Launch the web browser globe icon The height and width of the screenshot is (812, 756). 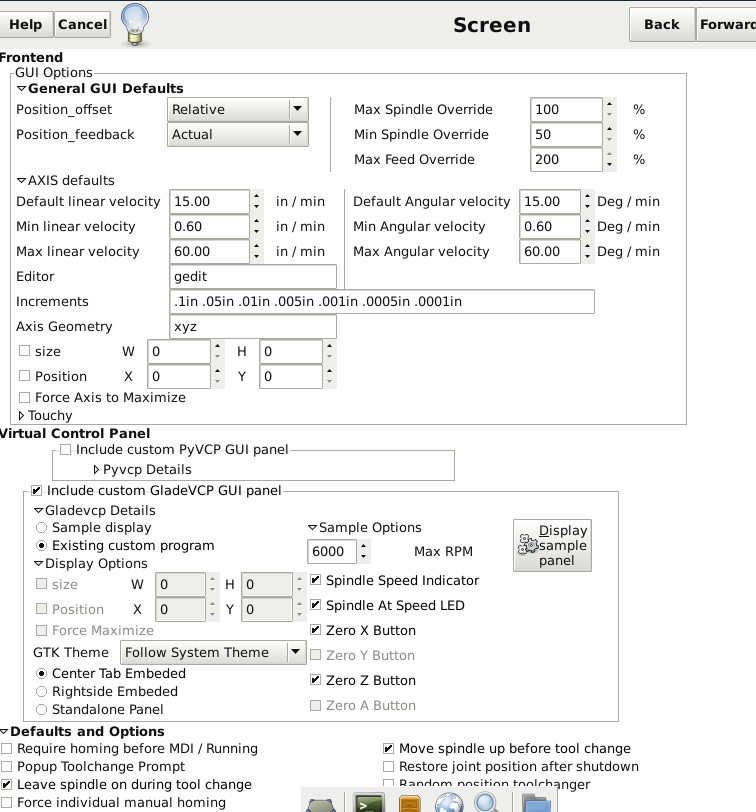pyautogui.click(x=449, y=803)
